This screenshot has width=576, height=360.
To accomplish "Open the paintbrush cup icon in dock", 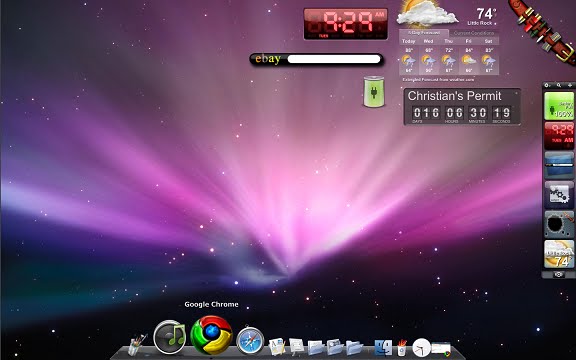I will click(x=137, y=345).
